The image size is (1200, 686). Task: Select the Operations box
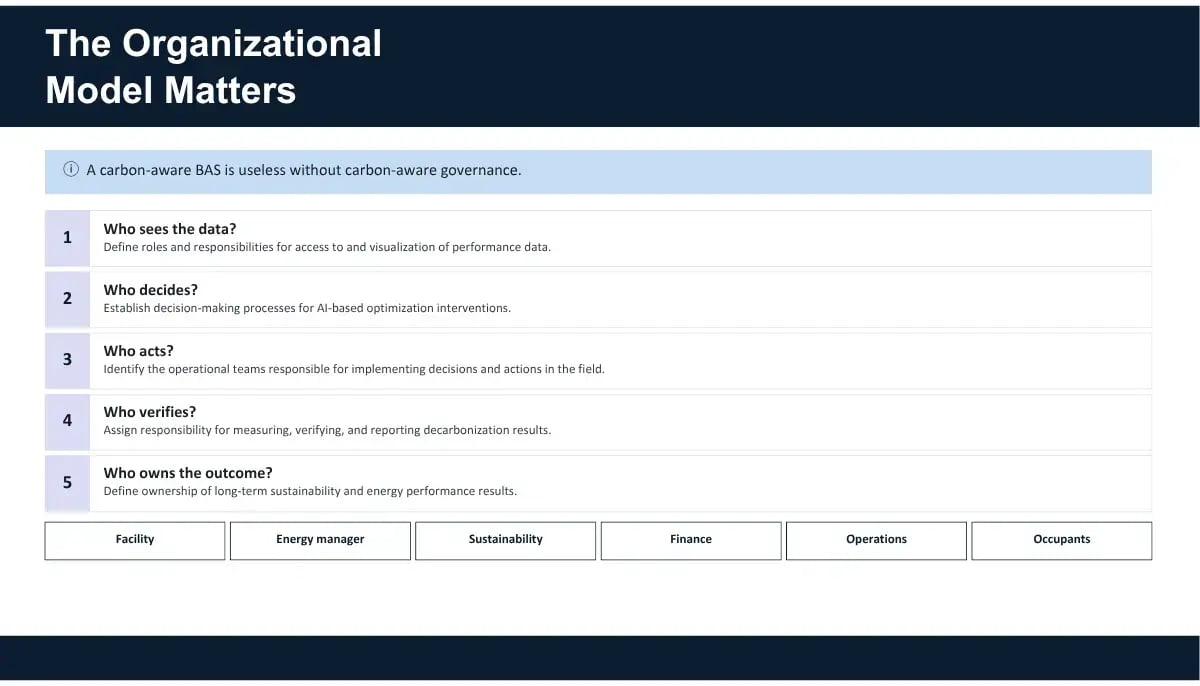pyautogui.click(x=876, y=540)
